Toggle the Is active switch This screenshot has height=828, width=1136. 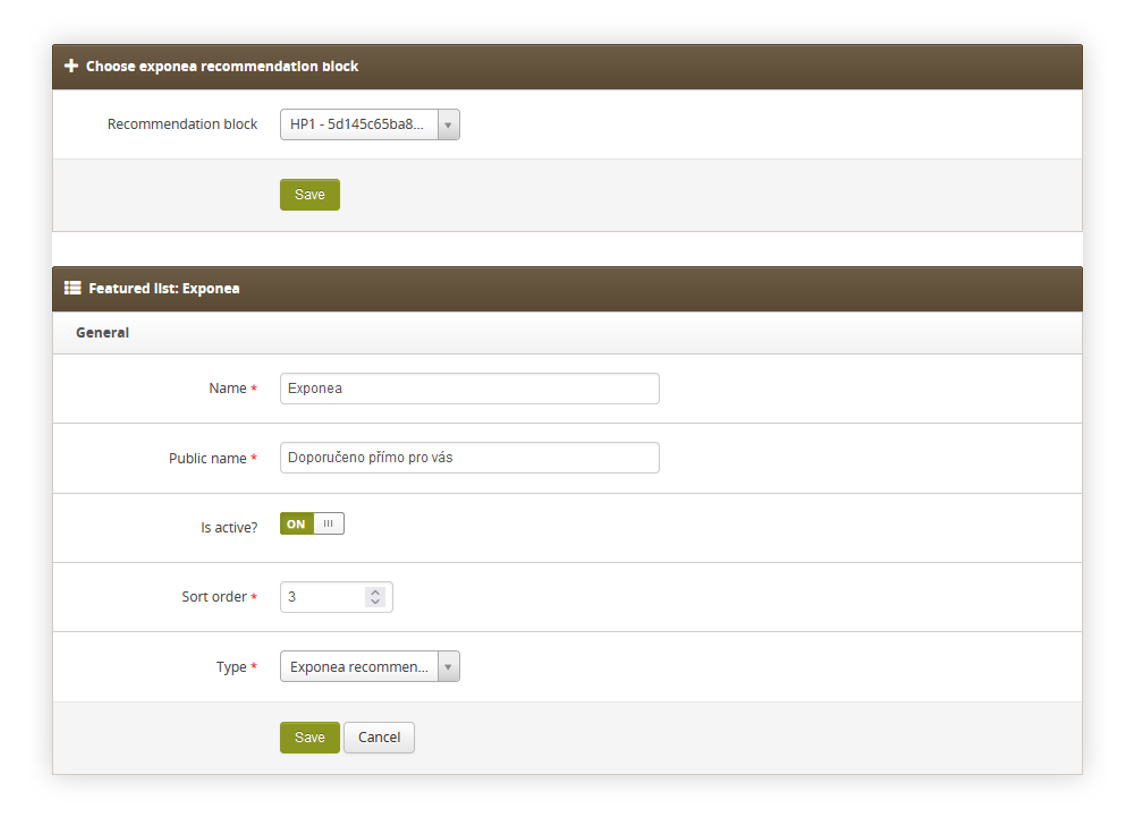click(312, 524)
